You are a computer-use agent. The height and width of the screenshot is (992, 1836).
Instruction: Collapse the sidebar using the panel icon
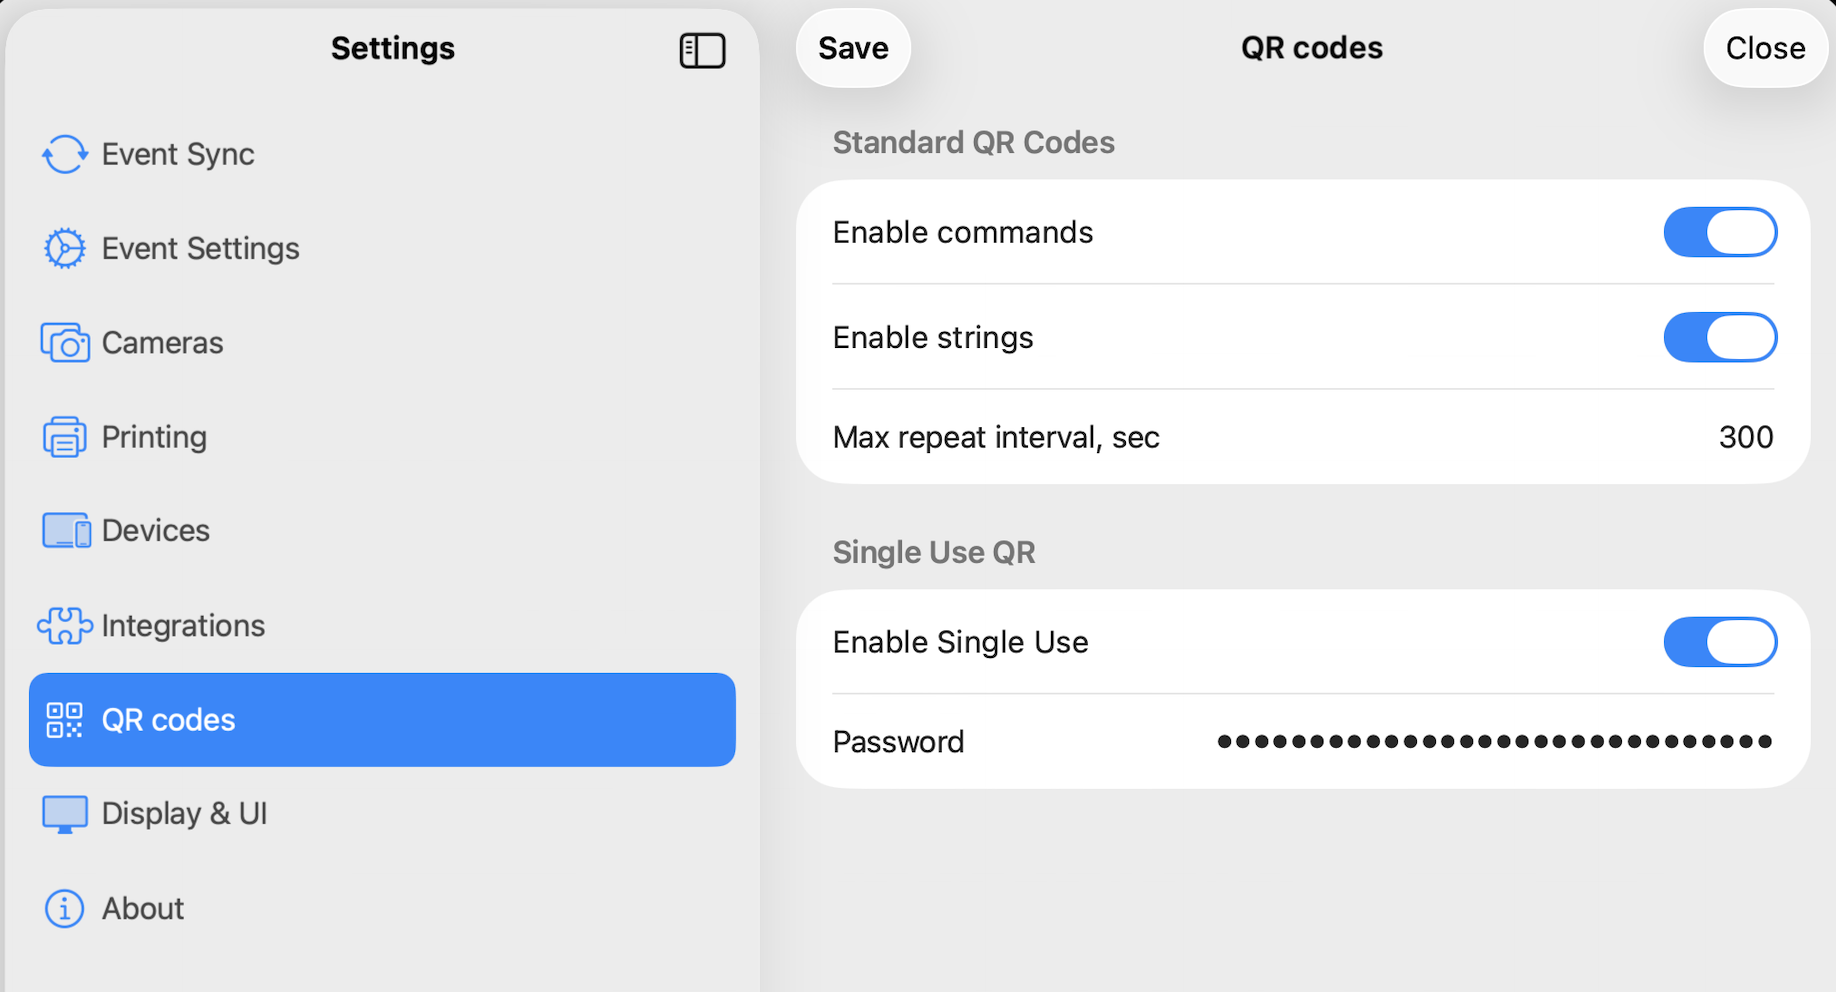(702, 50)
